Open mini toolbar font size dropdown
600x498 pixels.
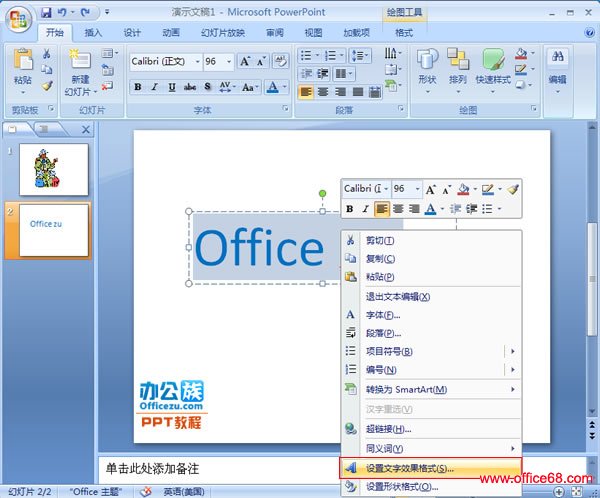pos(417,189)
